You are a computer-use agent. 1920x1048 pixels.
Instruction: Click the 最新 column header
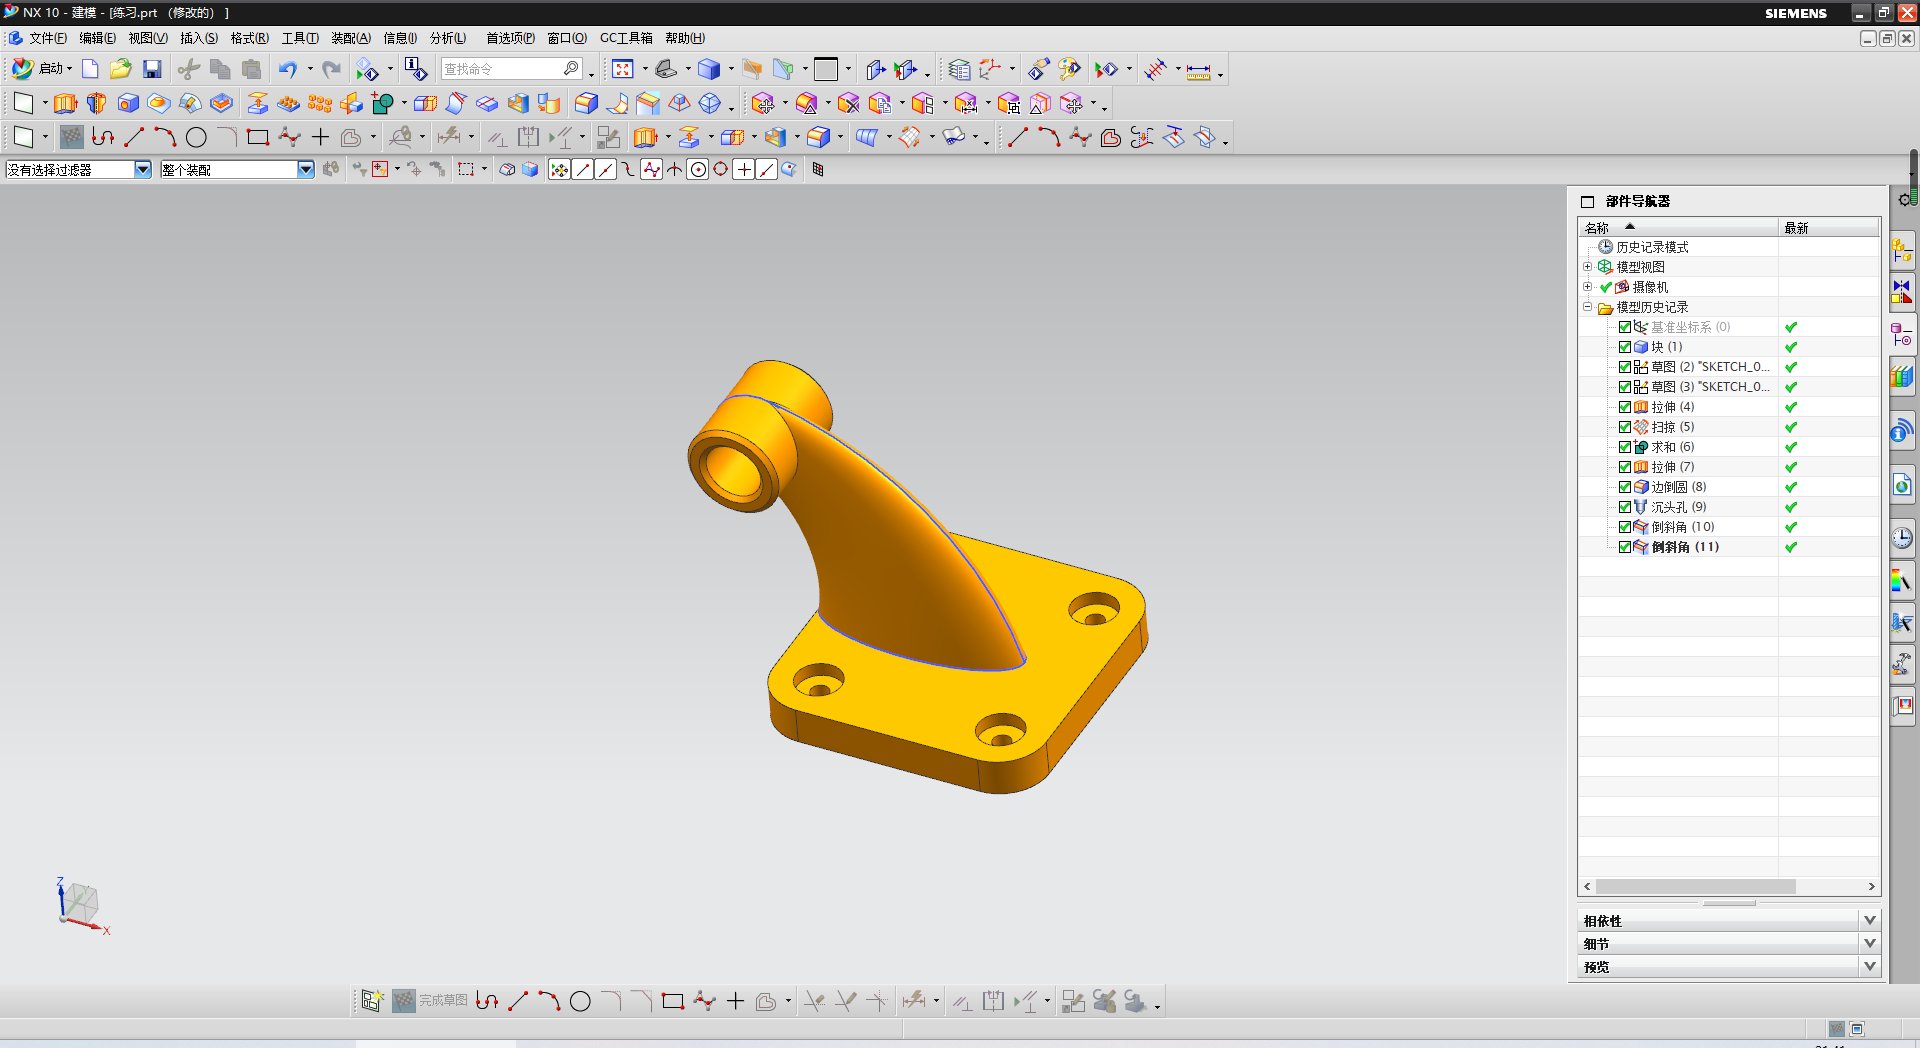point(1829,228)
